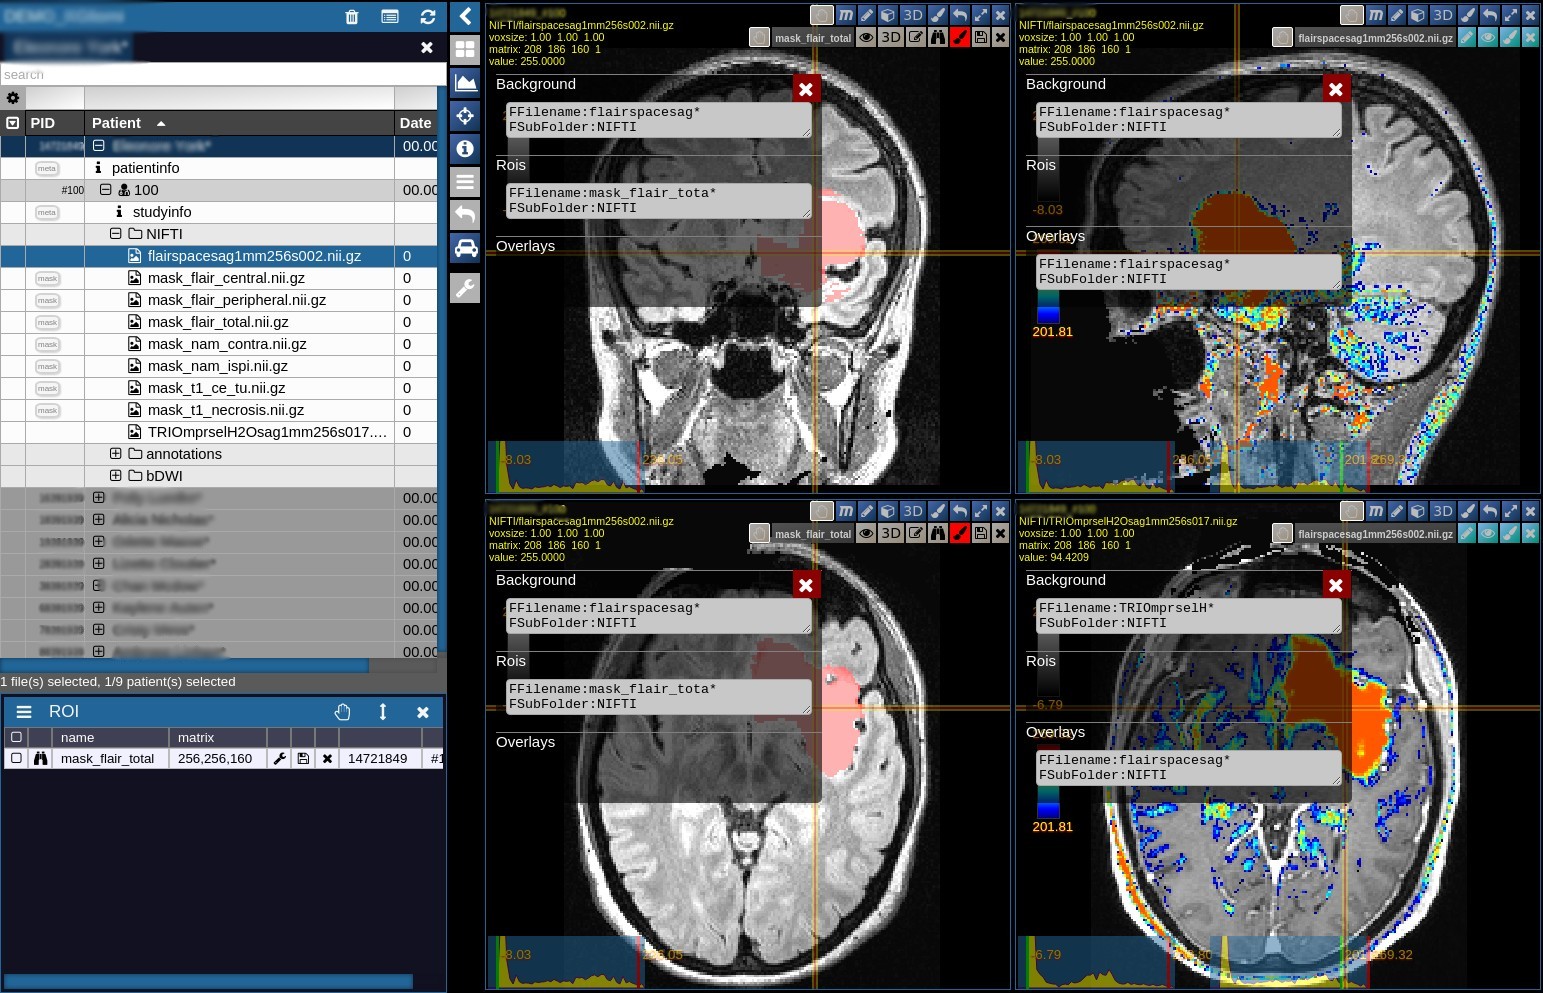Open the area chart tool in vertical toolbar
This screenshot has width=1543, height=993.
click(x=465, y=83)
